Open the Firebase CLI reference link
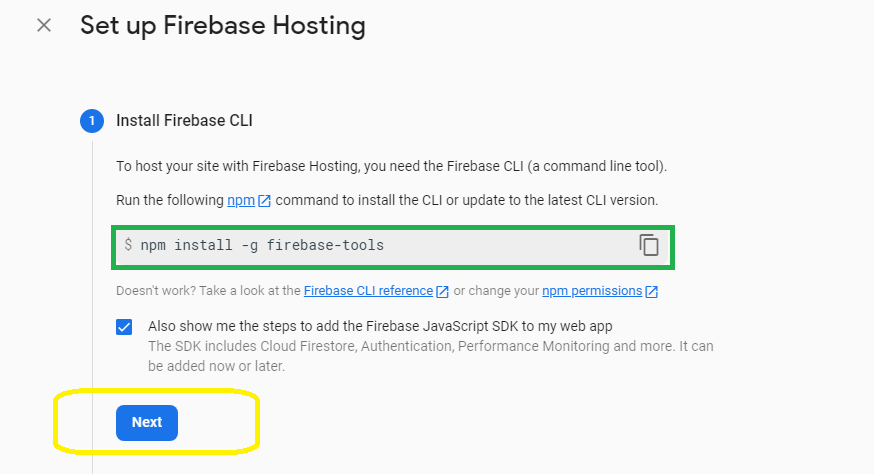The width and height of the screenshot is (874, 474). 368,291
